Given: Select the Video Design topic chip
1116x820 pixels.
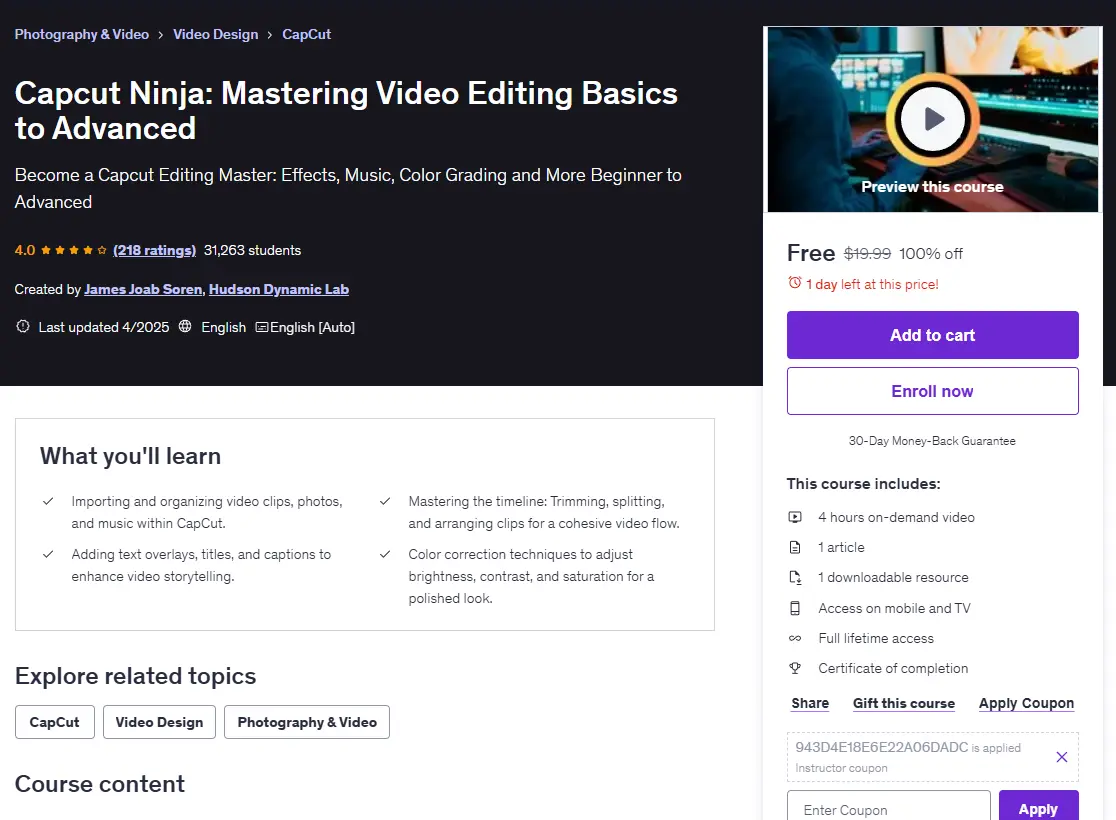Looking at the screenshot, I should coord(159,722).
